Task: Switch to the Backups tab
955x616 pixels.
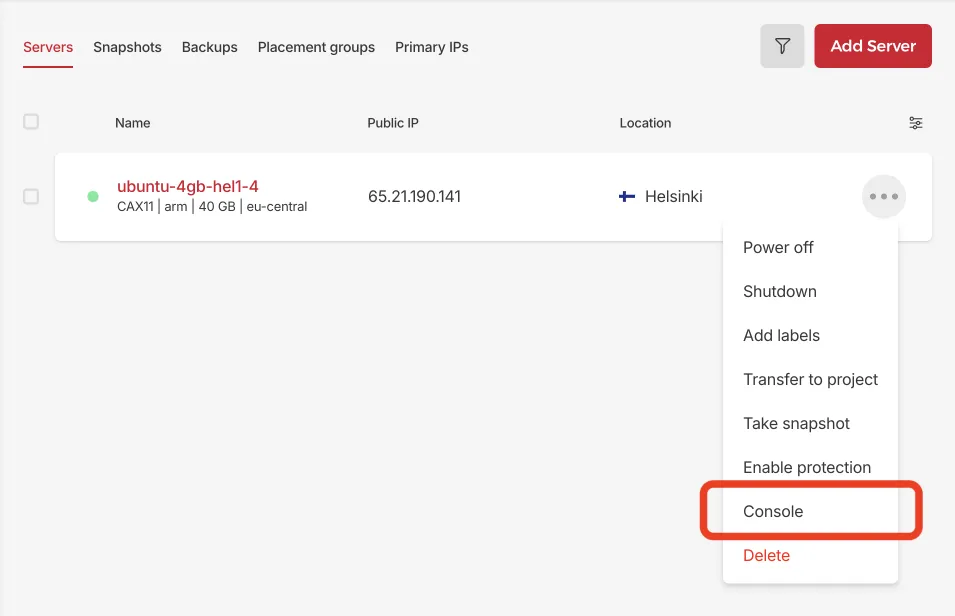Action: coord(210,47)
